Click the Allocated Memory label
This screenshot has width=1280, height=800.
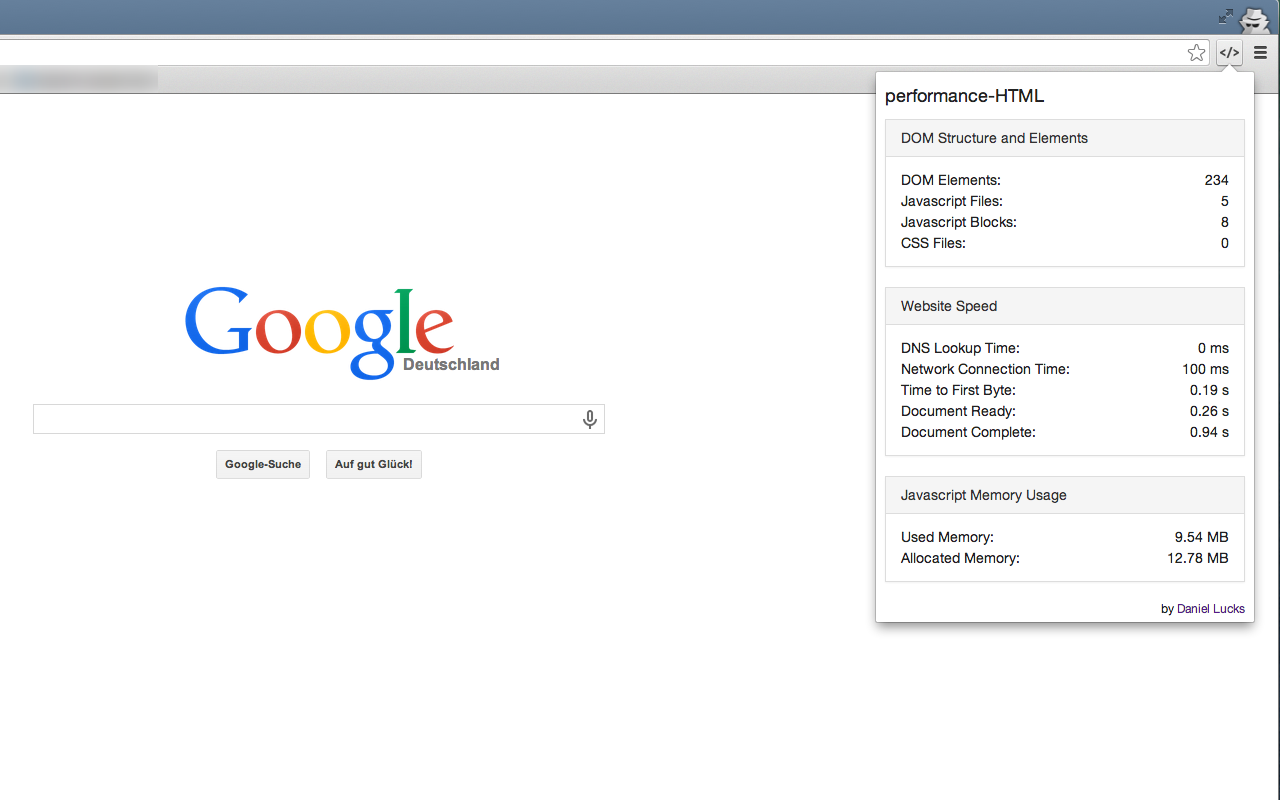pyautogui.click(x=960, y=558)
